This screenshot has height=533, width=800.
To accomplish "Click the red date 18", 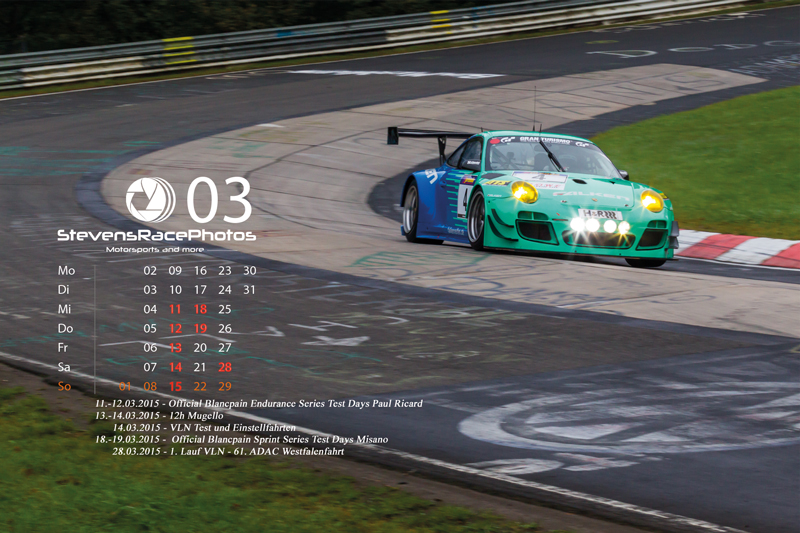I will [x=200, y=309].
